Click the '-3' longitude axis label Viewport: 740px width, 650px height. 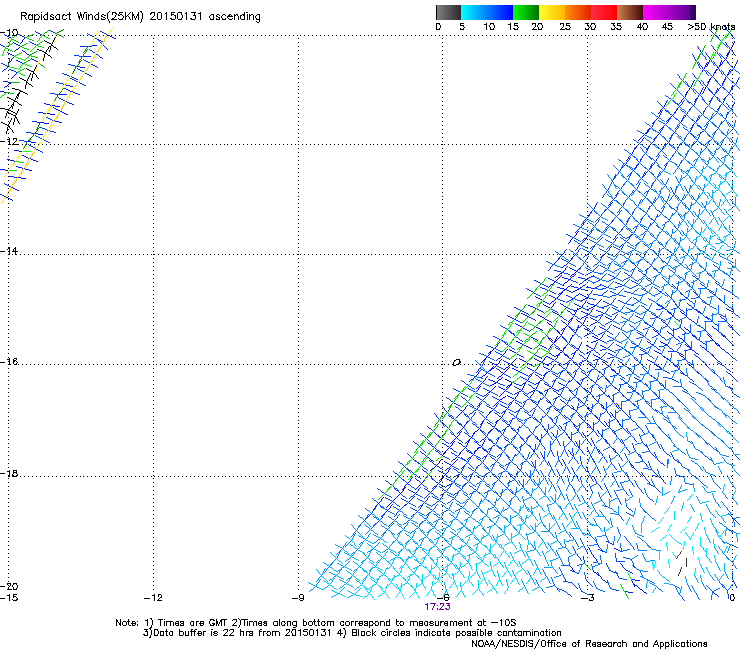pyautogui.click(x=587, y=598)
